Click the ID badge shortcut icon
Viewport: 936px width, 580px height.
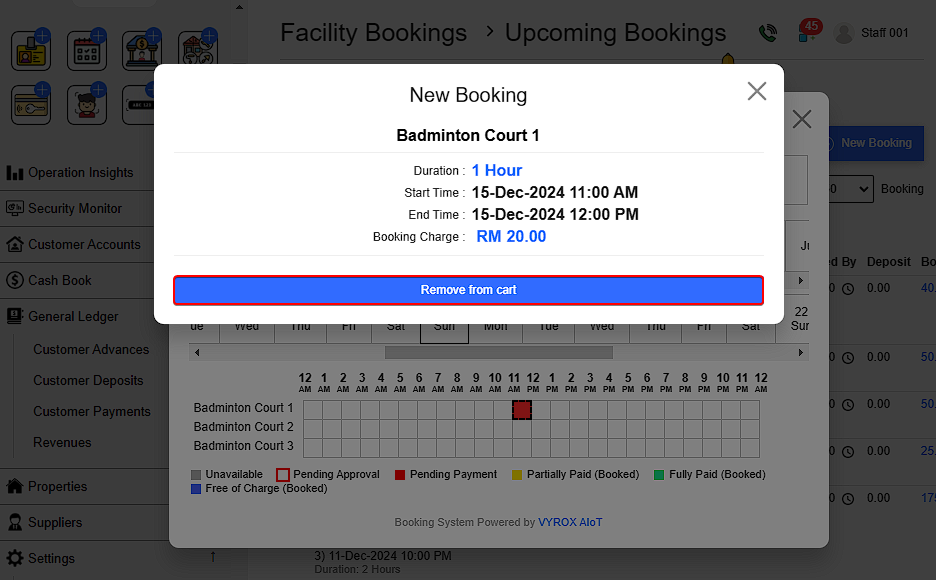pos(31,51)
